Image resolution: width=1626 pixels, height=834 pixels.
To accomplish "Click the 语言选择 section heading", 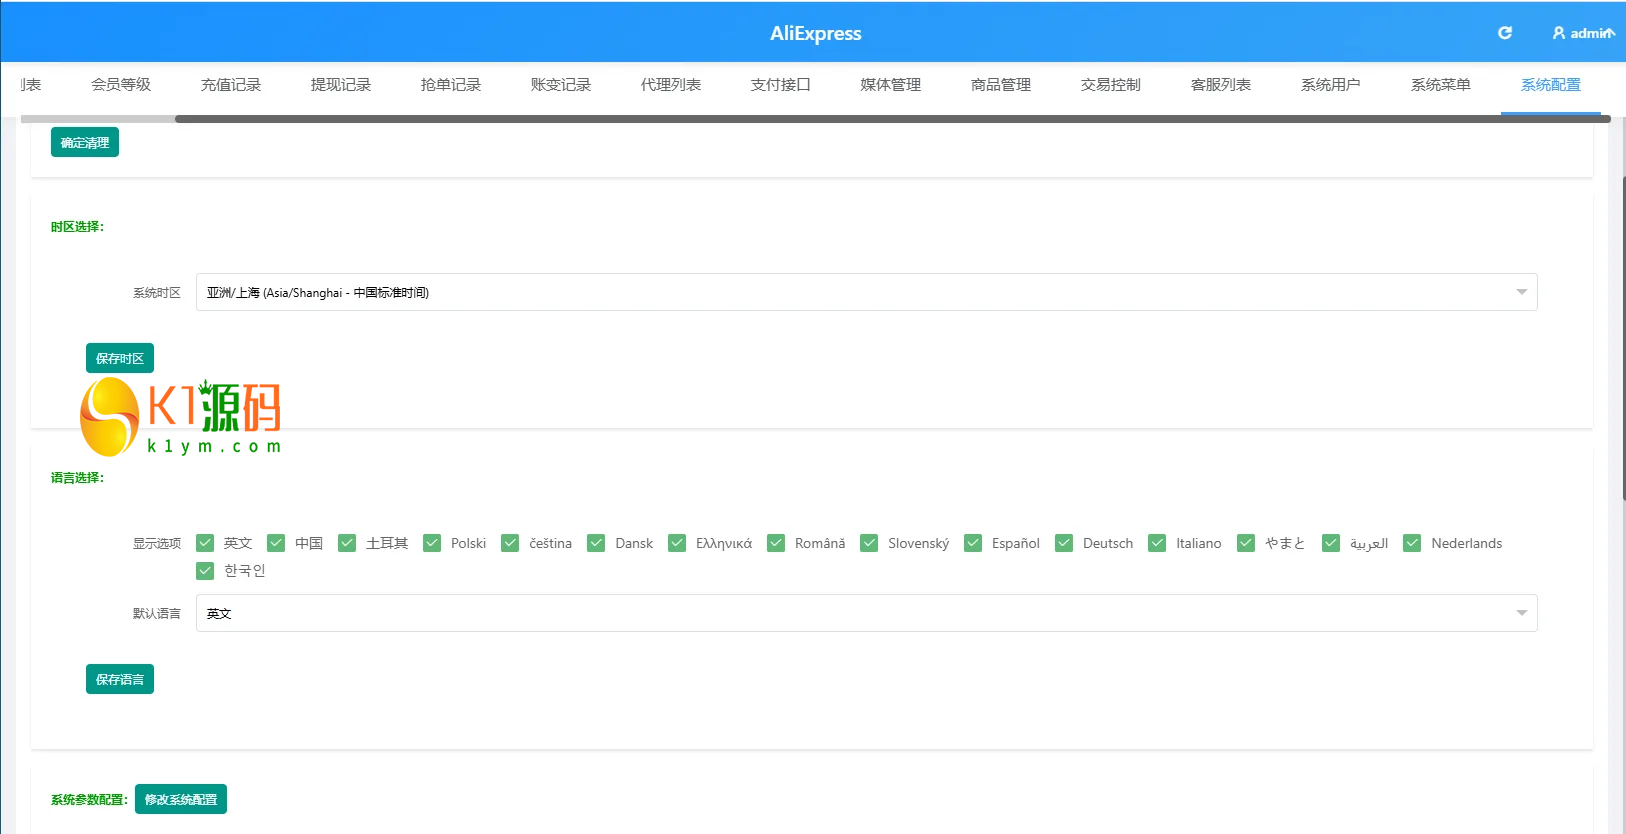I will 77,478.
